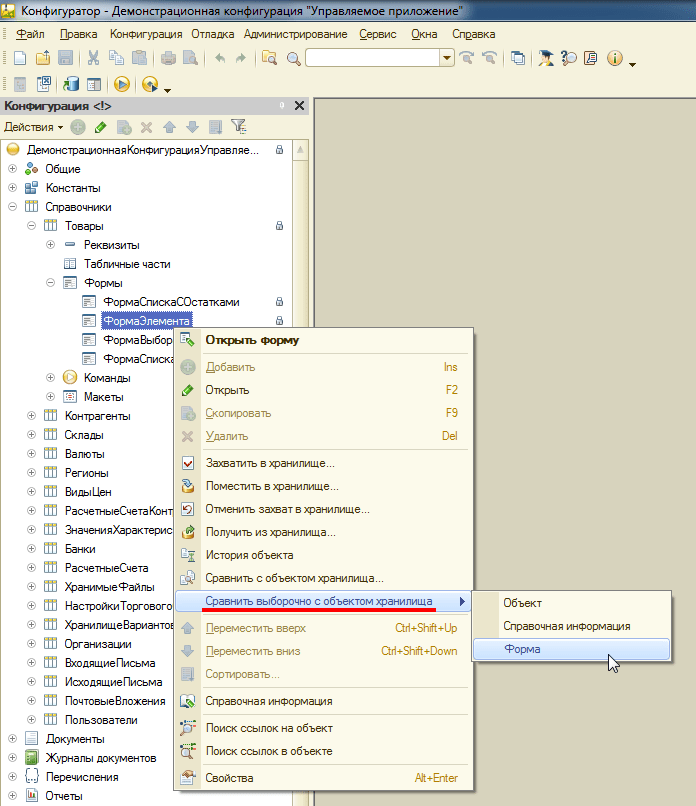
Task: Start debugging with the play icon
Action: click(122, 84)
